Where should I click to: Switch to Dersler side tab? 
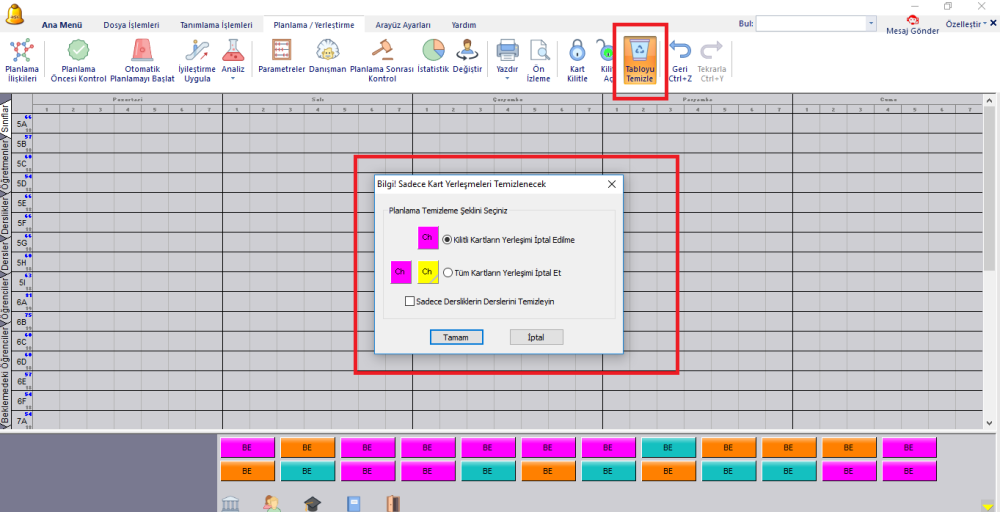[x=5, y=256]
